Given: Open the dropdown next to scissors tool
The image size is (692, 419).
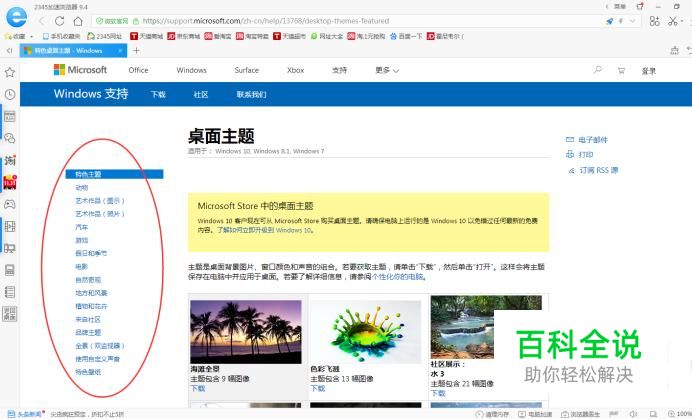Looking at the screenshot, I should tap(682, 21).
